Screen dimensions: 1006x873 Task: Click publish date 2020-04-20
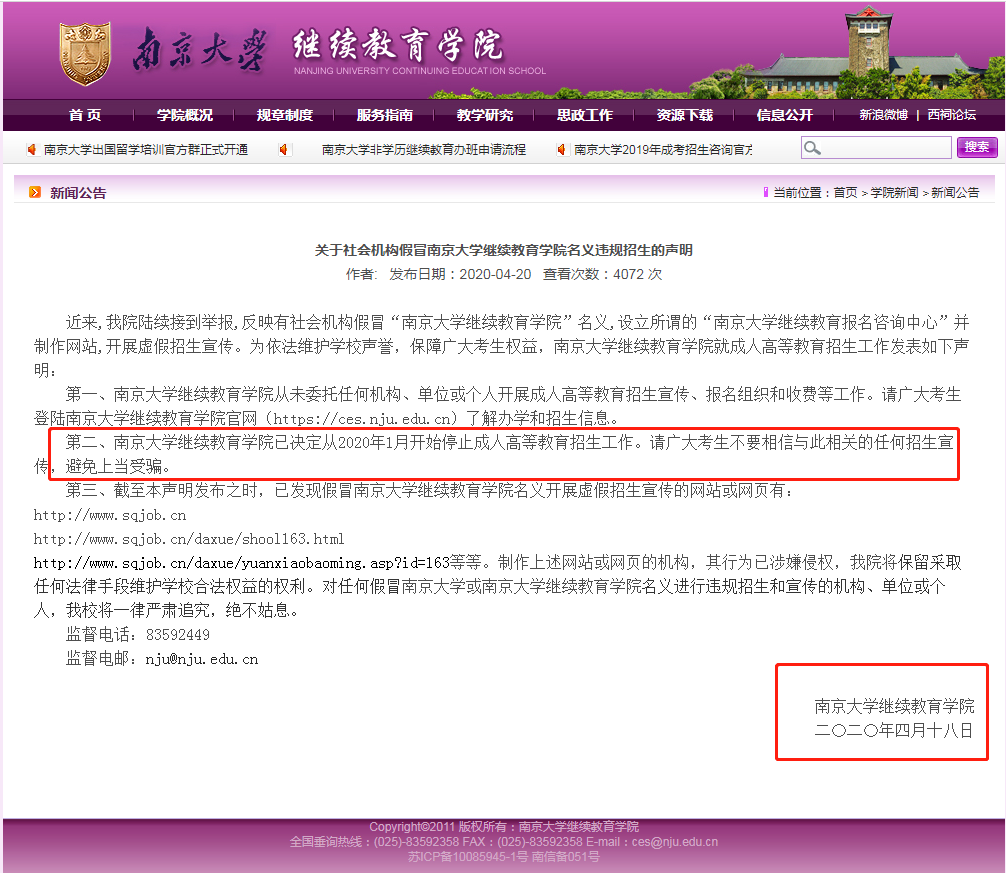click(495, 274)
